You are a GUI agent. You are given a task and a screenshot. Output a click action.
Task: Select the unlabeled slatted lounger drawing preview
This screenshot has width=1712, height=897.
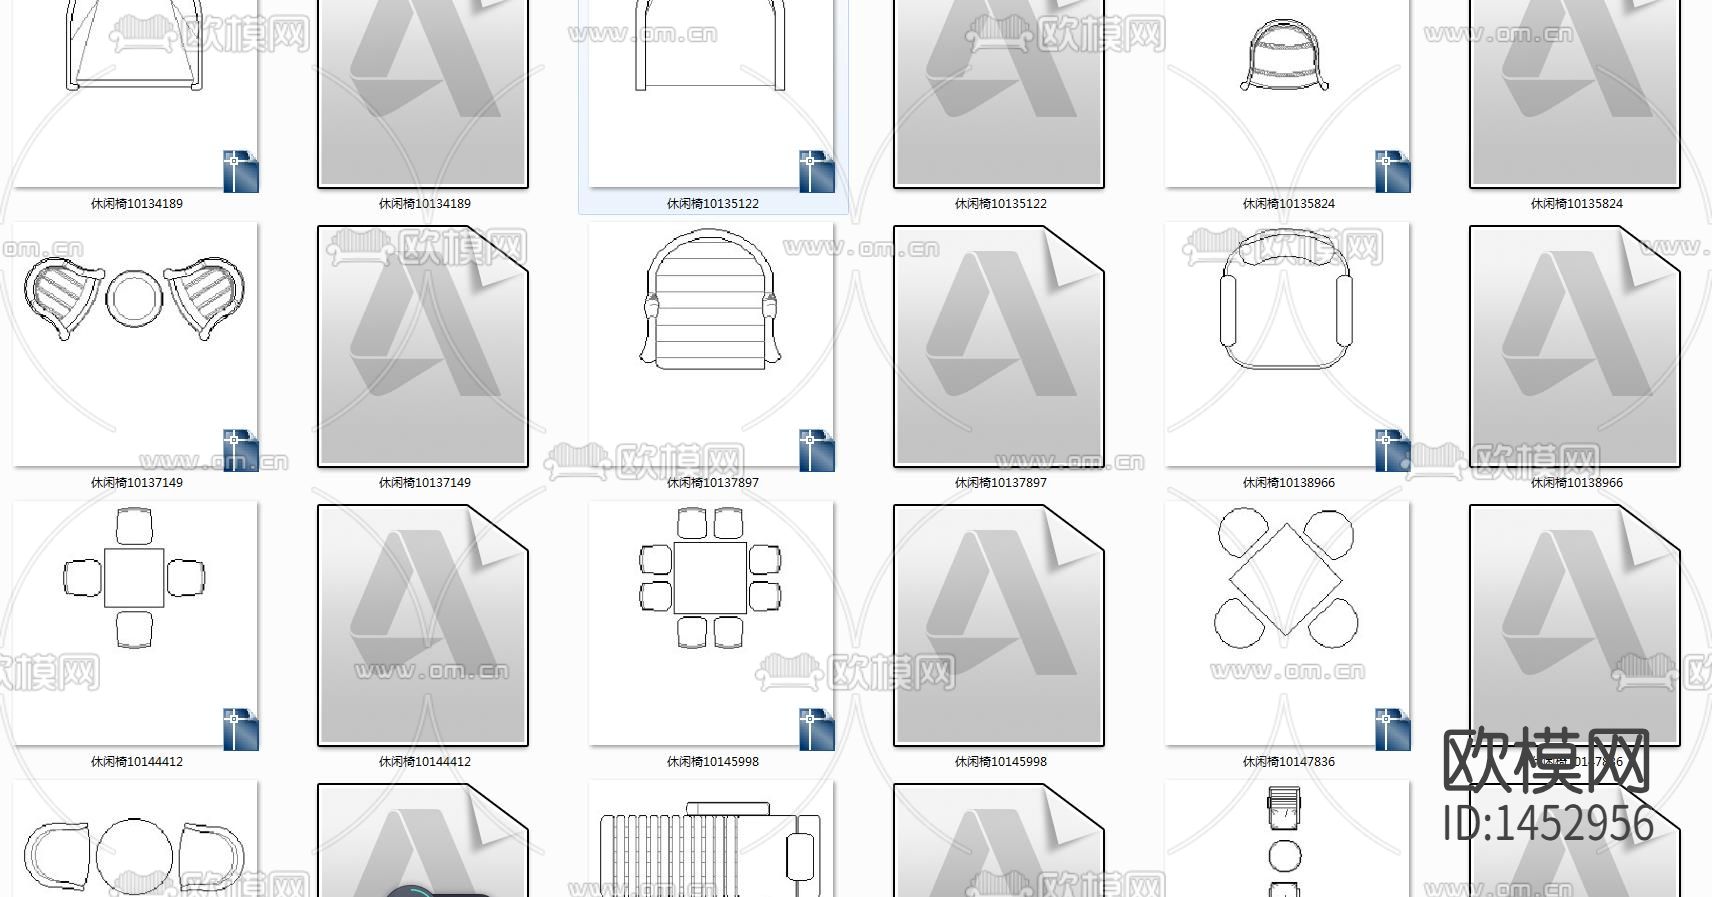click(x=712, y=839)
